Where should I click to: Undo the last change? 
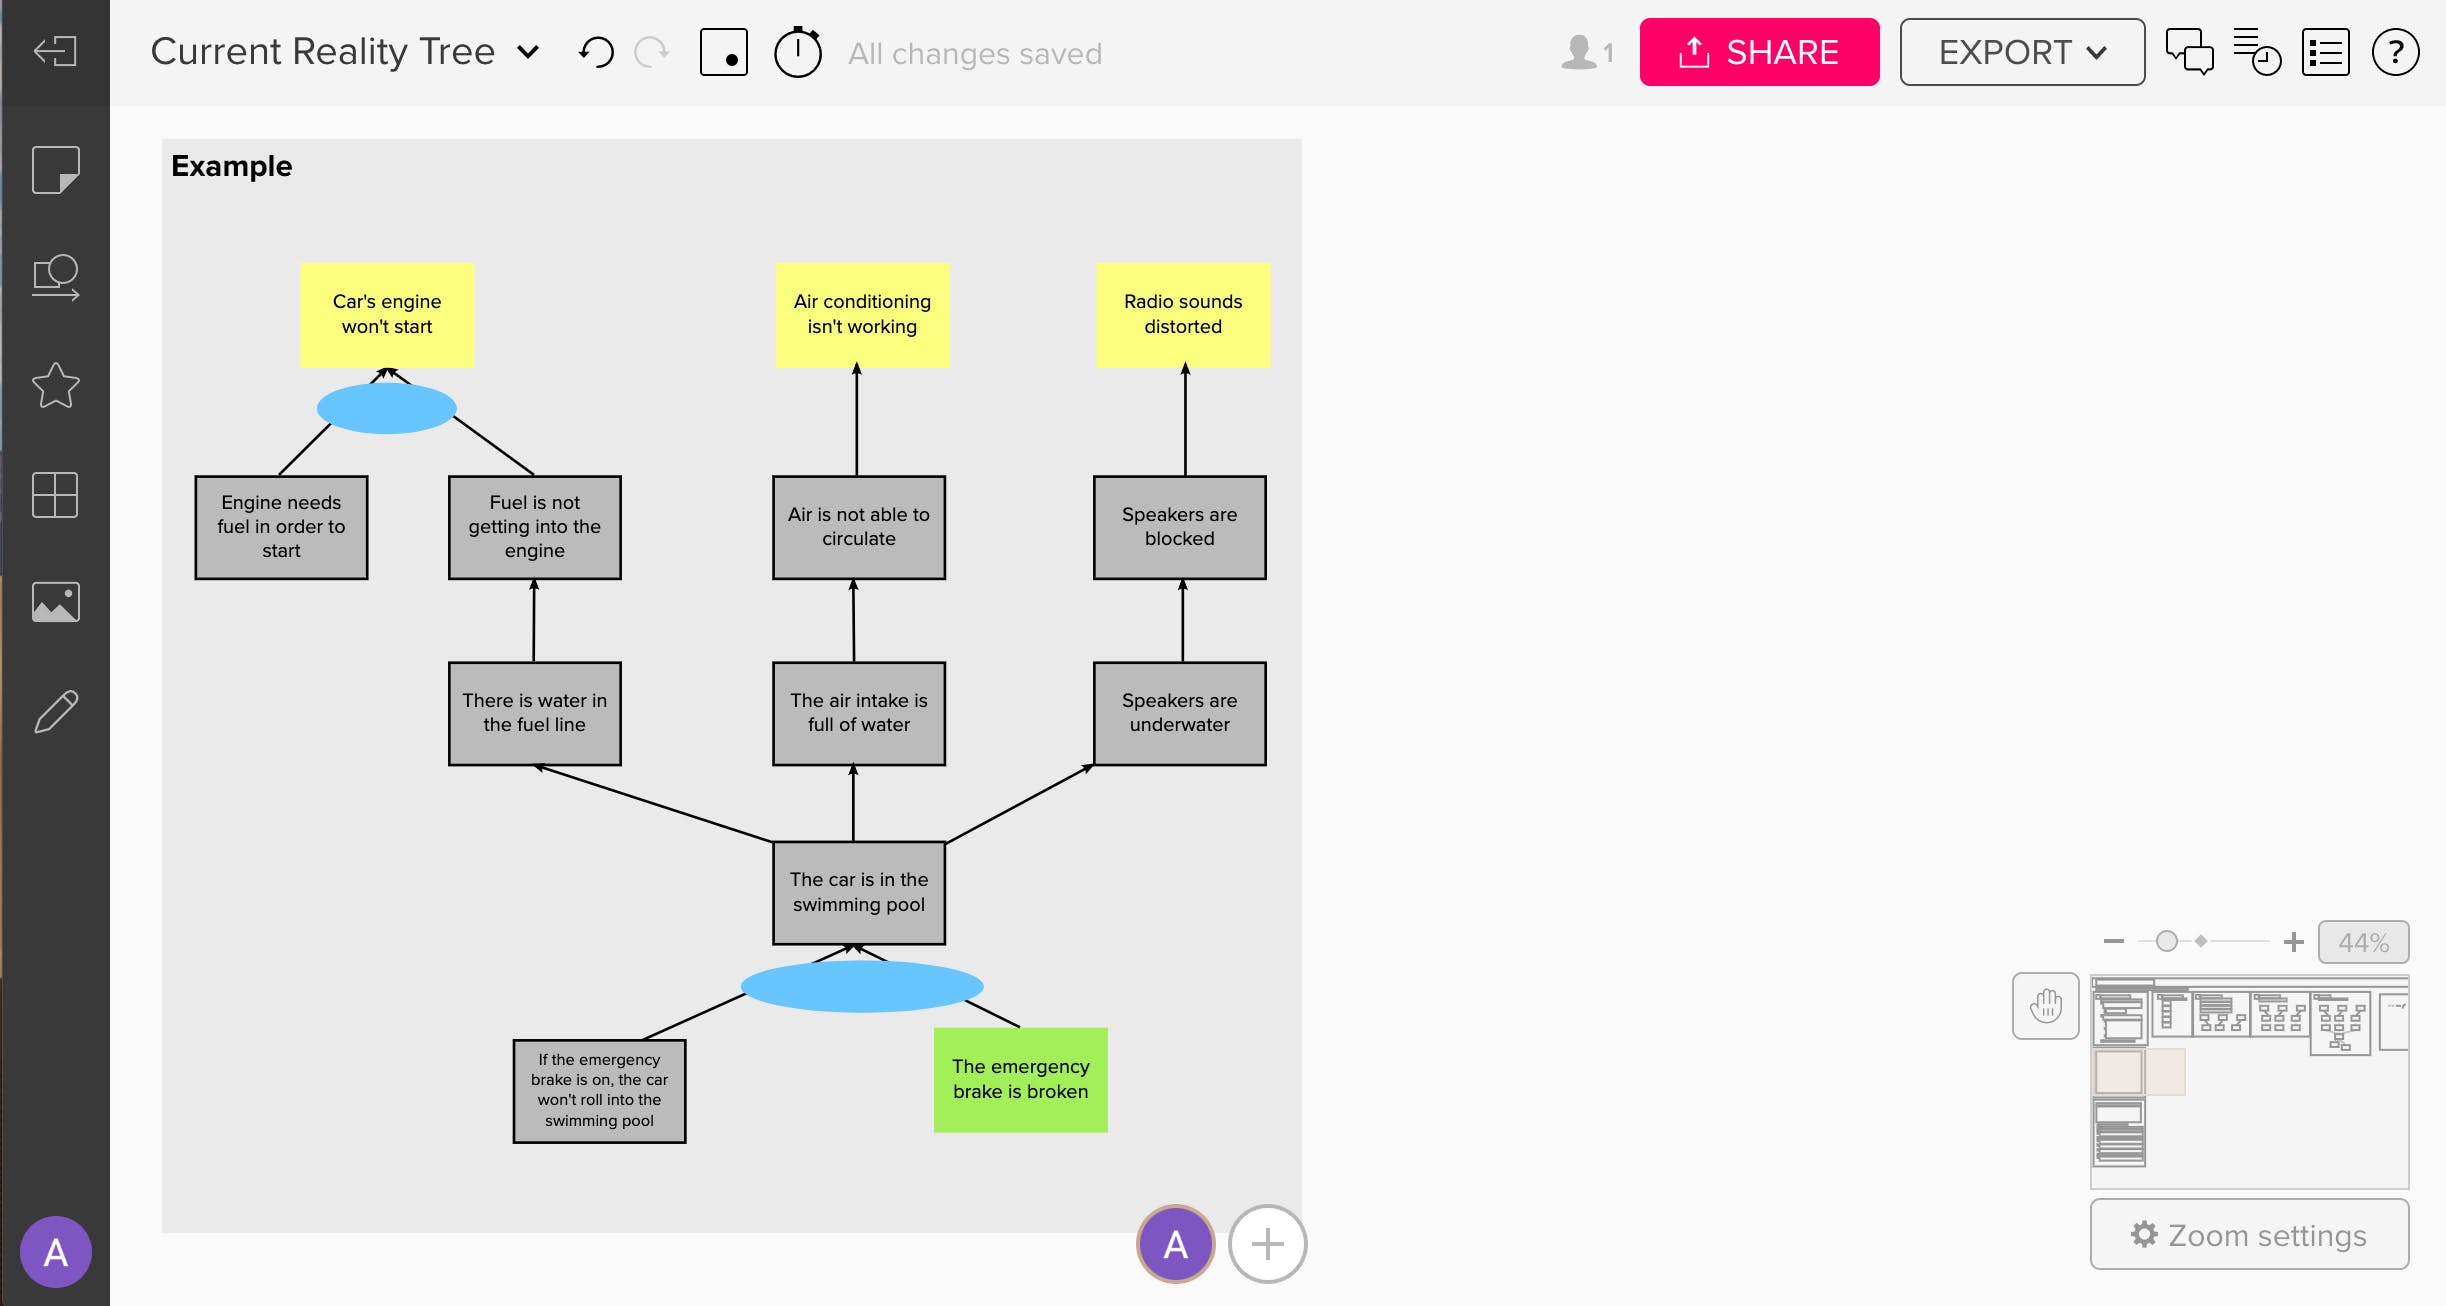click(x=596, y=52)
